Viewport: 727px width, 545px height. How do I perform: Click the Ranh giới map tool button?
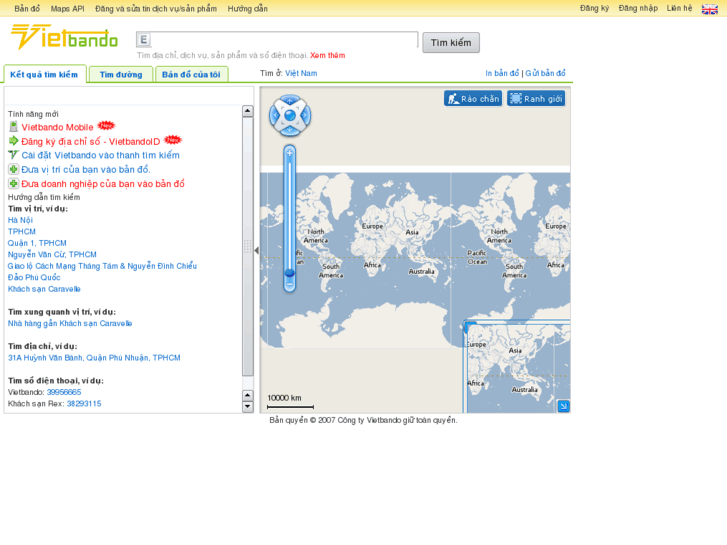(536, 98)
